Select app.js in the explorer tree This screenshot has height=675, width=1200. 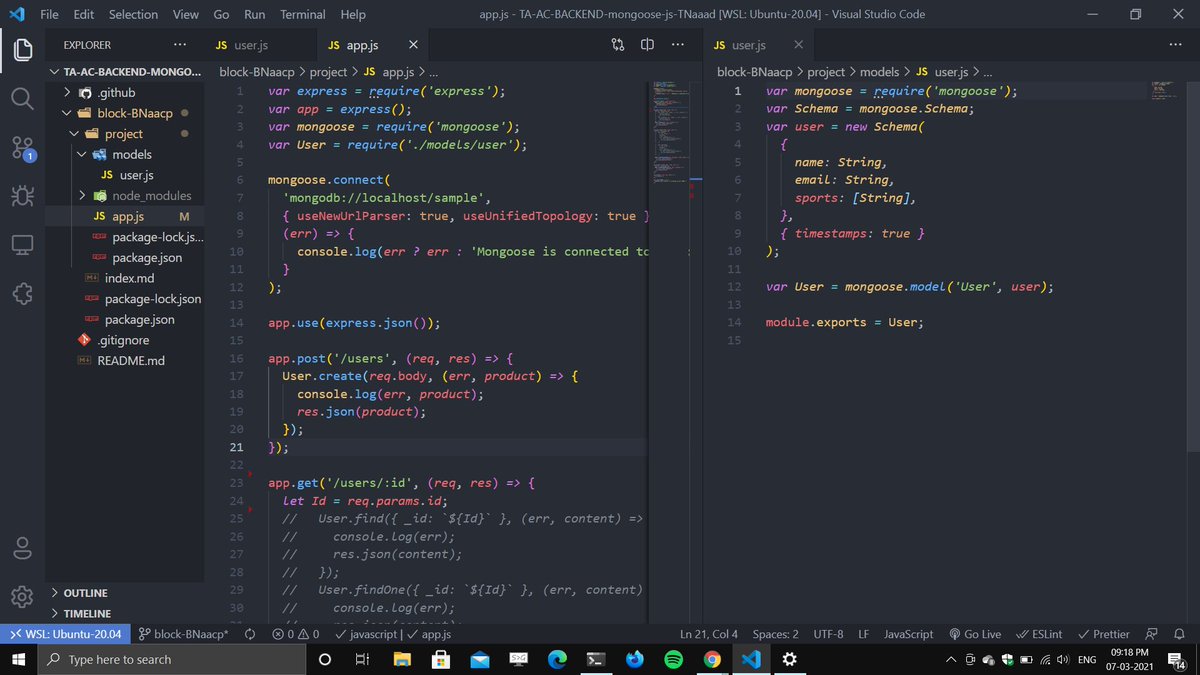pyautogui.click(x=125, y=216)
